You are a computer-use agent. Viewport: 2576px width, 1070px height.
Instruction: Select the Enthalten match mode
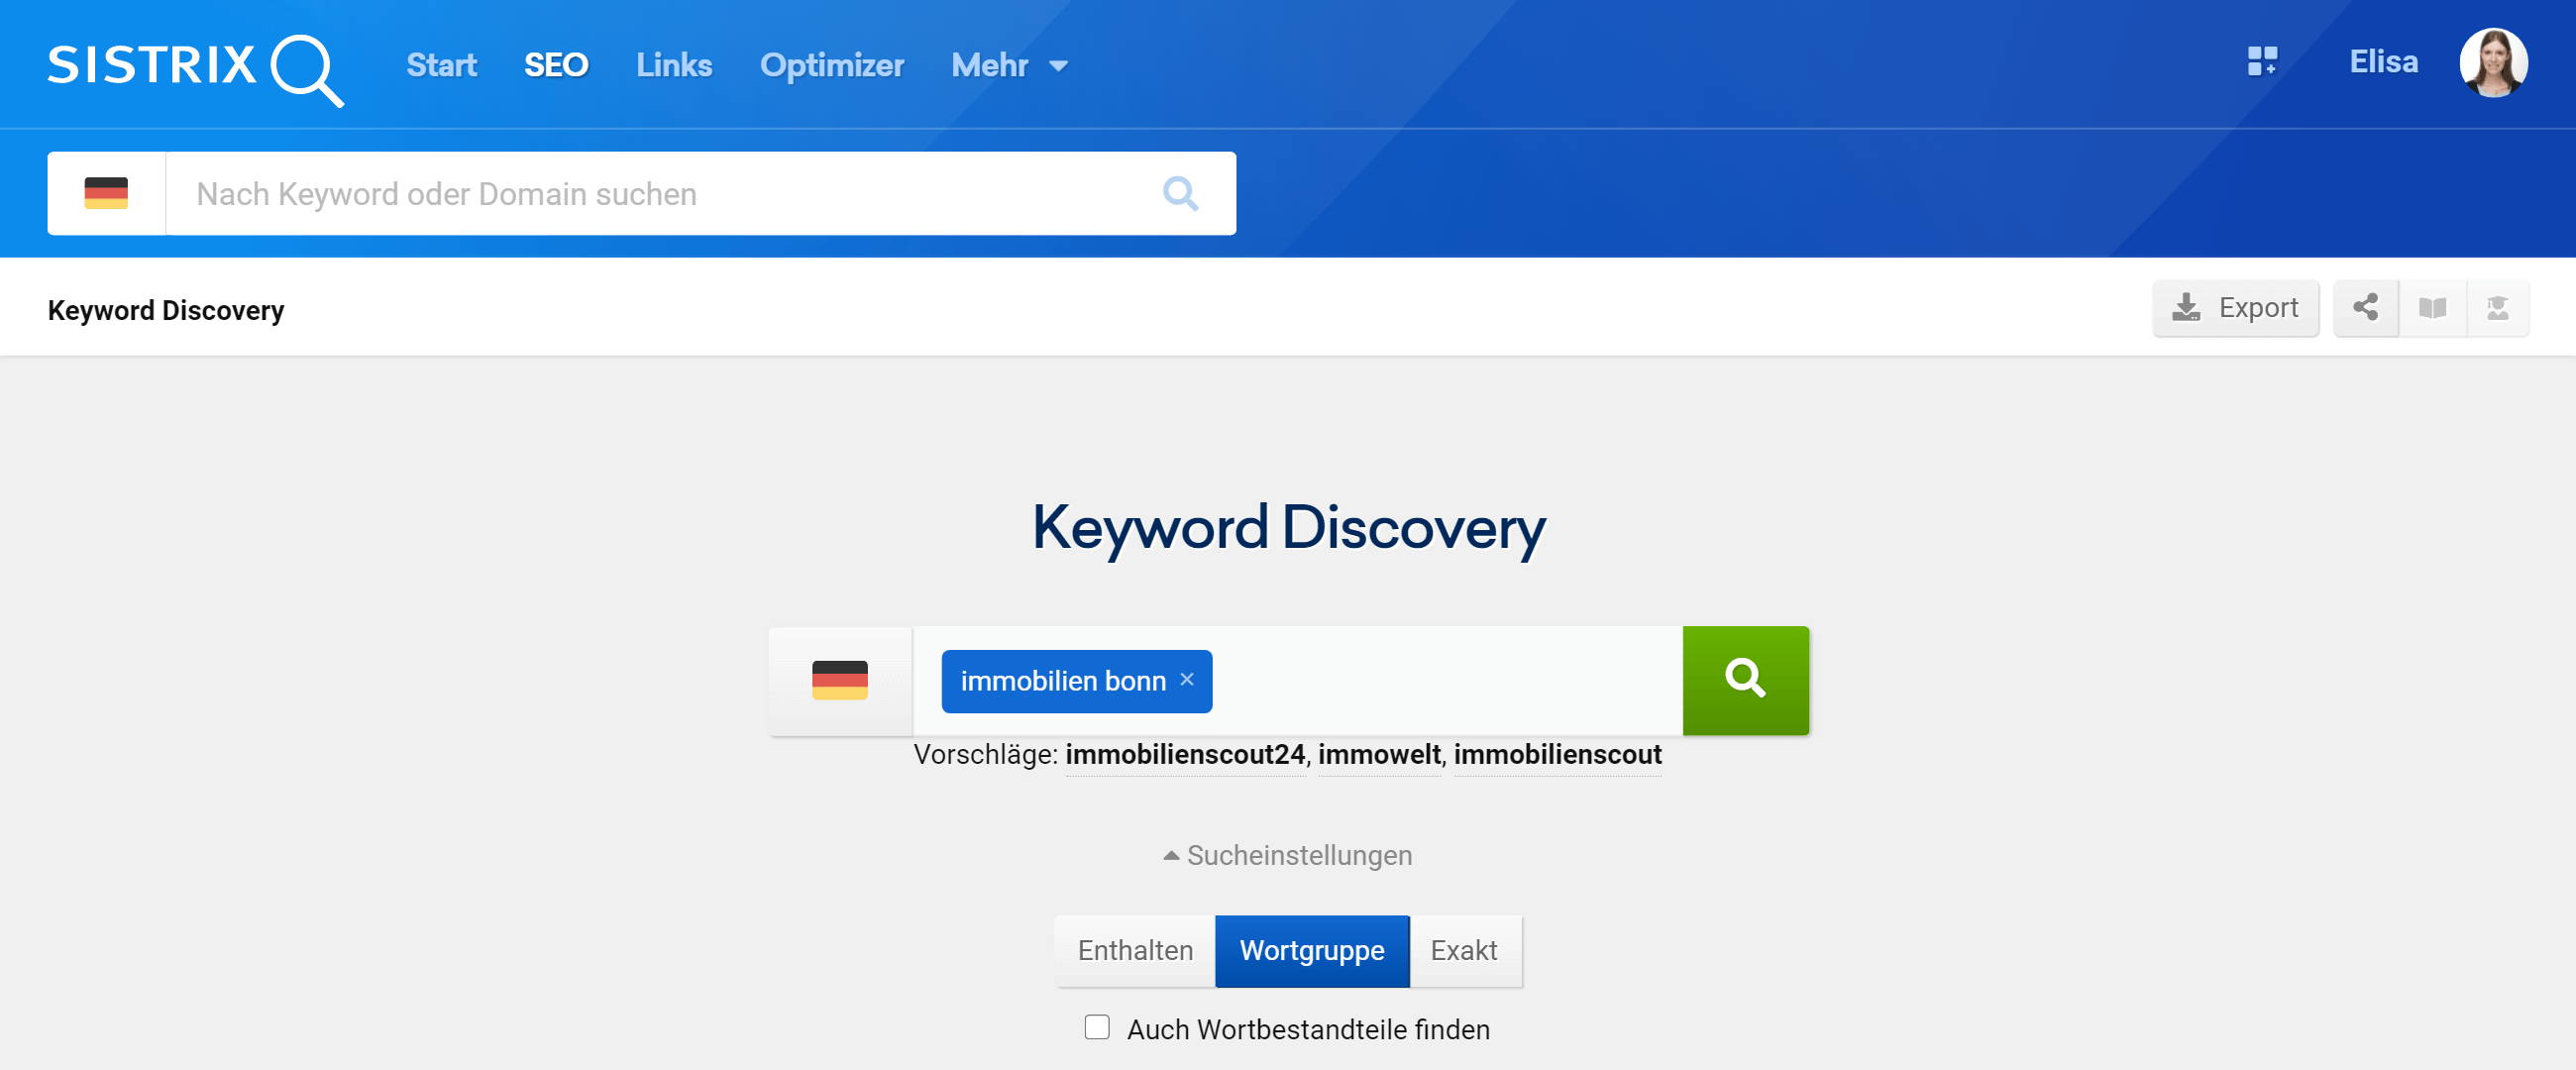1134,950
